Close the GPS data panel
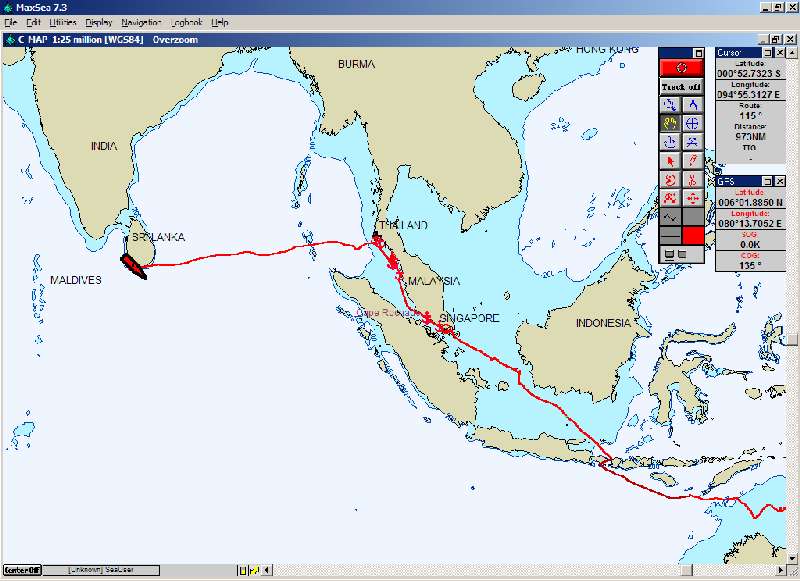The height and width of the screenshot is (581, 800). (781, 182)
